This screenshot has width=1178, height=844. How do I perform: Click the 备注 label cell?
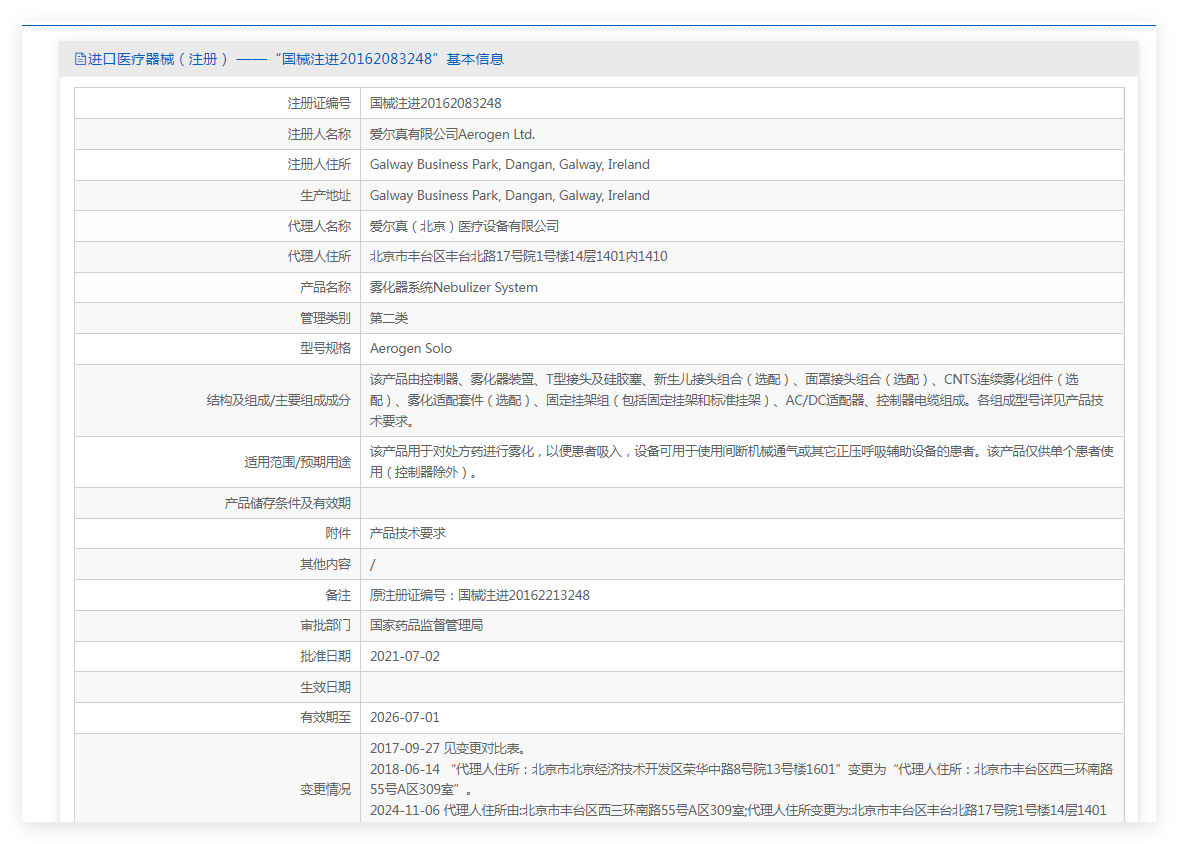click(217, 594)
